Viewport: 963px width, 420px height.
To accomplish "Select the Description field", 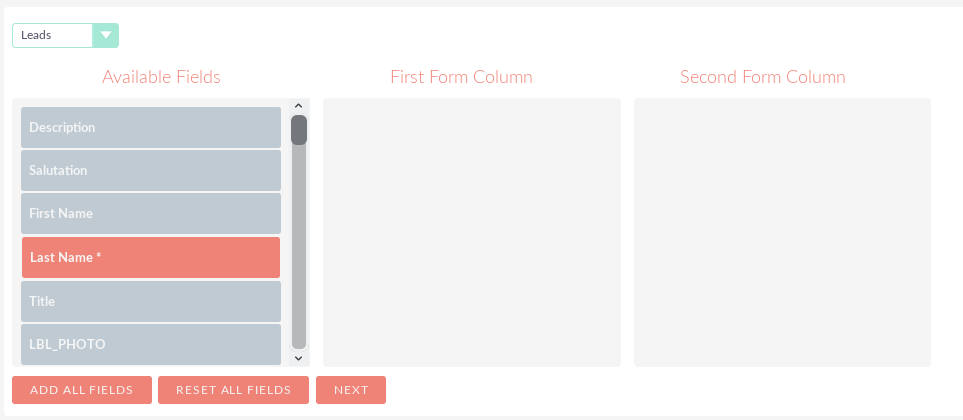I will click(151, 128).
